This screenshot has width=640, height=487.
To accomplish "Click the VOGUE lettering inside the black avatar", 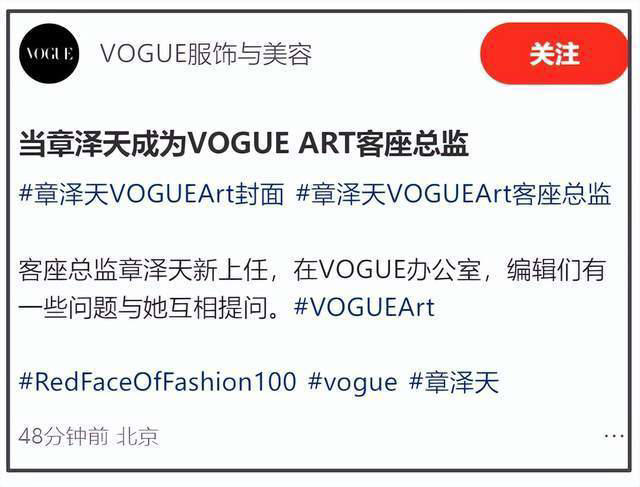I will (x=49, y=54).
